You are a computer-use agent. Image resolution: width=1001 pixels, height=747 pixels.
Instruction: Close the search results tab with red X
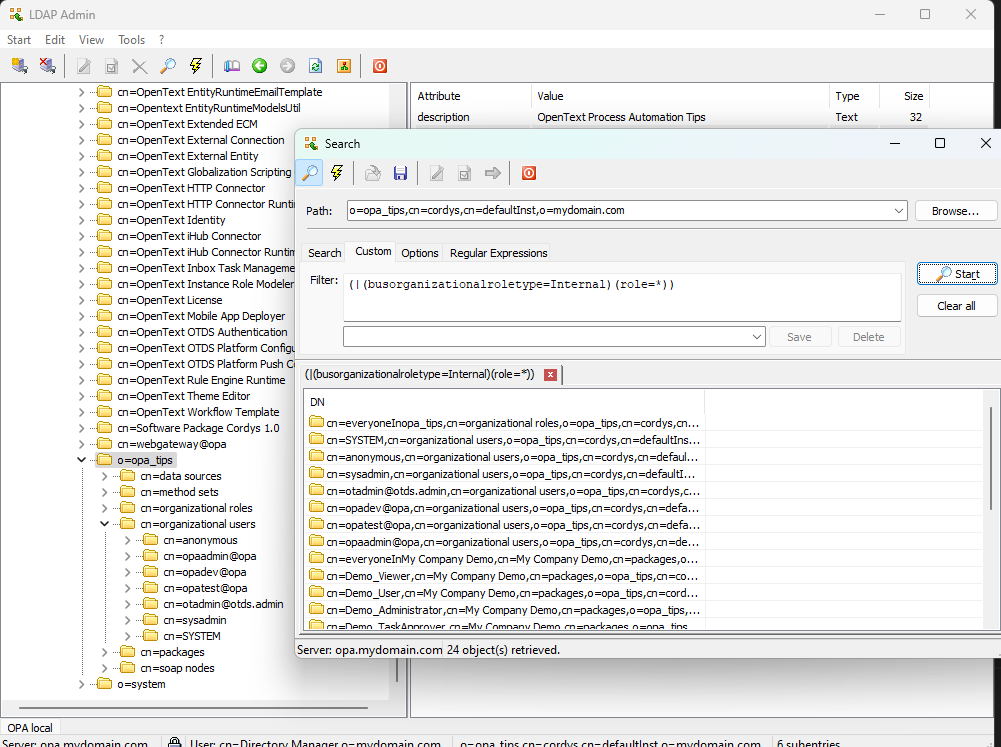point(551,374)
